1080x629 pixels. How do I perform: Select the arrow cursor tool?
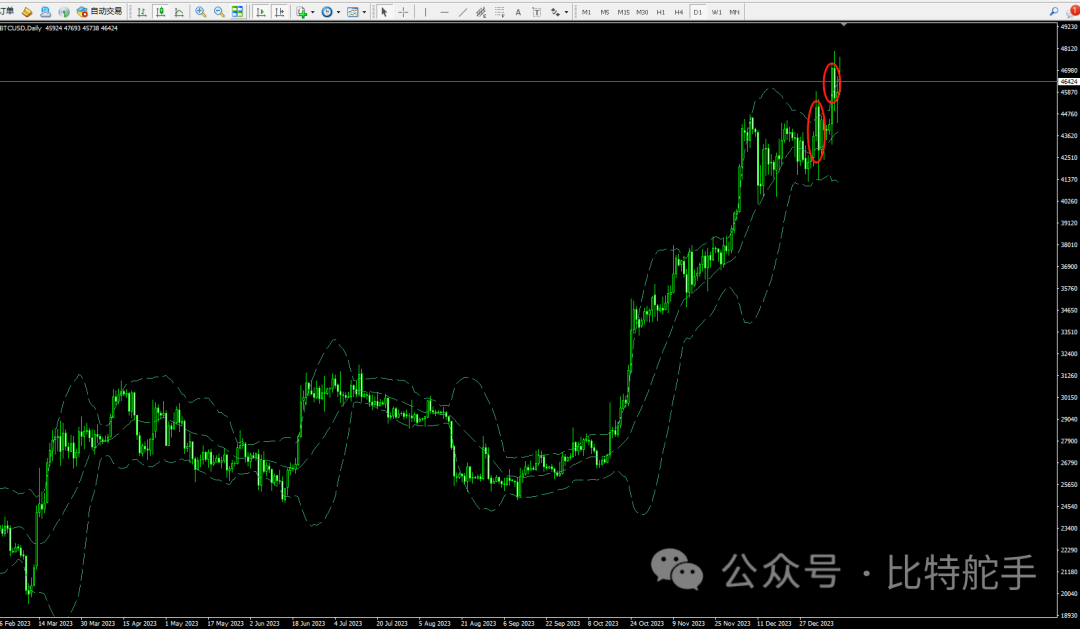(x=384, y=12)
